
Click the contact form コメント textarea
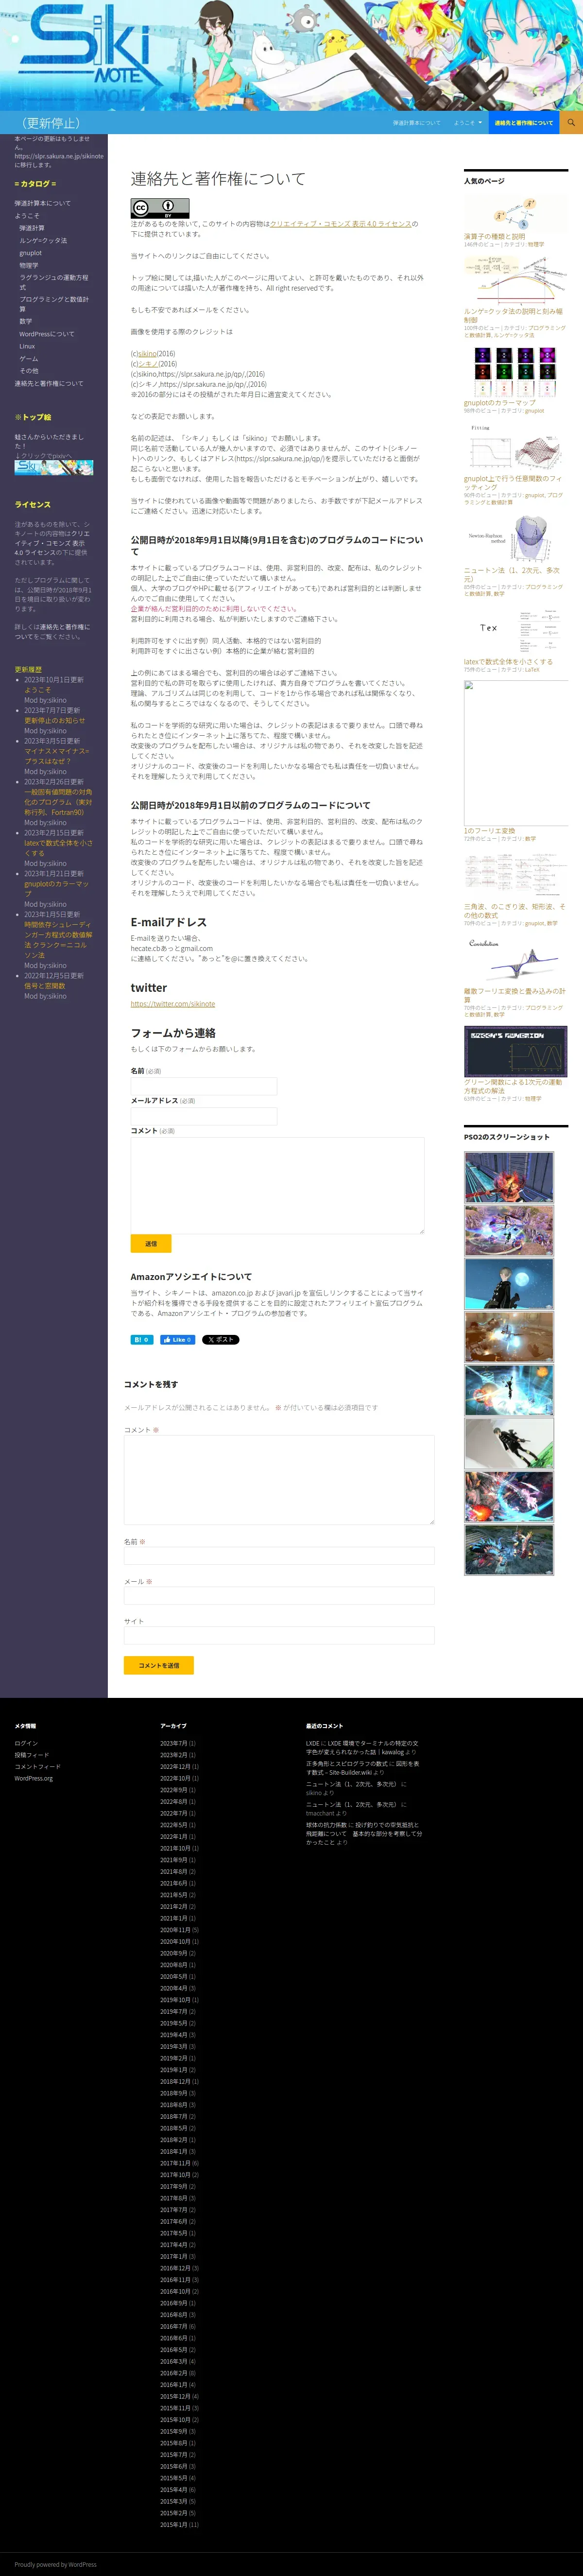[278, 1185]
